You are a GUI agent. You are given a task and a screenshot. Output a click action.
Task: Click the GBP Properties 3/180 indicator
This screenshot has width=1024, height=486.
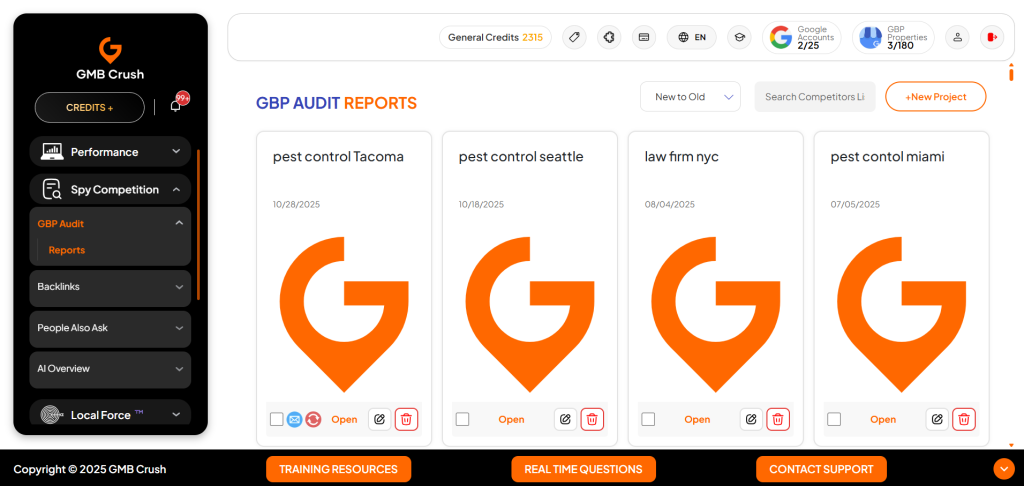coord(893,37)
